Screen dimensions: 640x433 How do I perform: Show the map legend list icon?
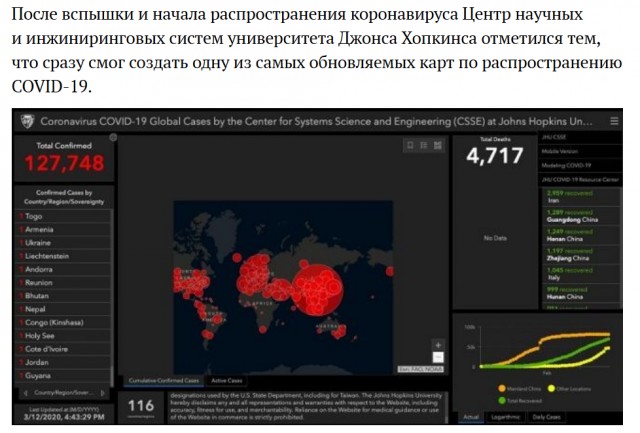[424, 145]
